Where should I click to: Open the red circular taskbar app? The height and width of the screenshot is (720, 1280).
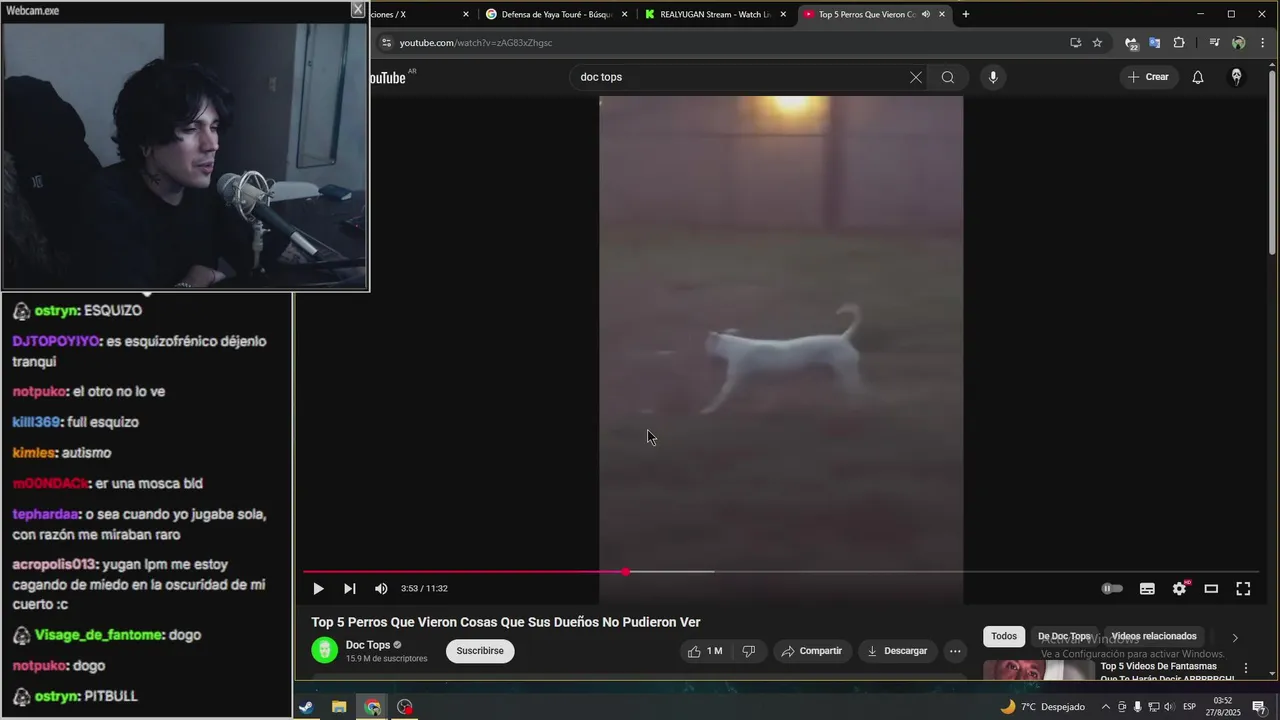[405, 707]
